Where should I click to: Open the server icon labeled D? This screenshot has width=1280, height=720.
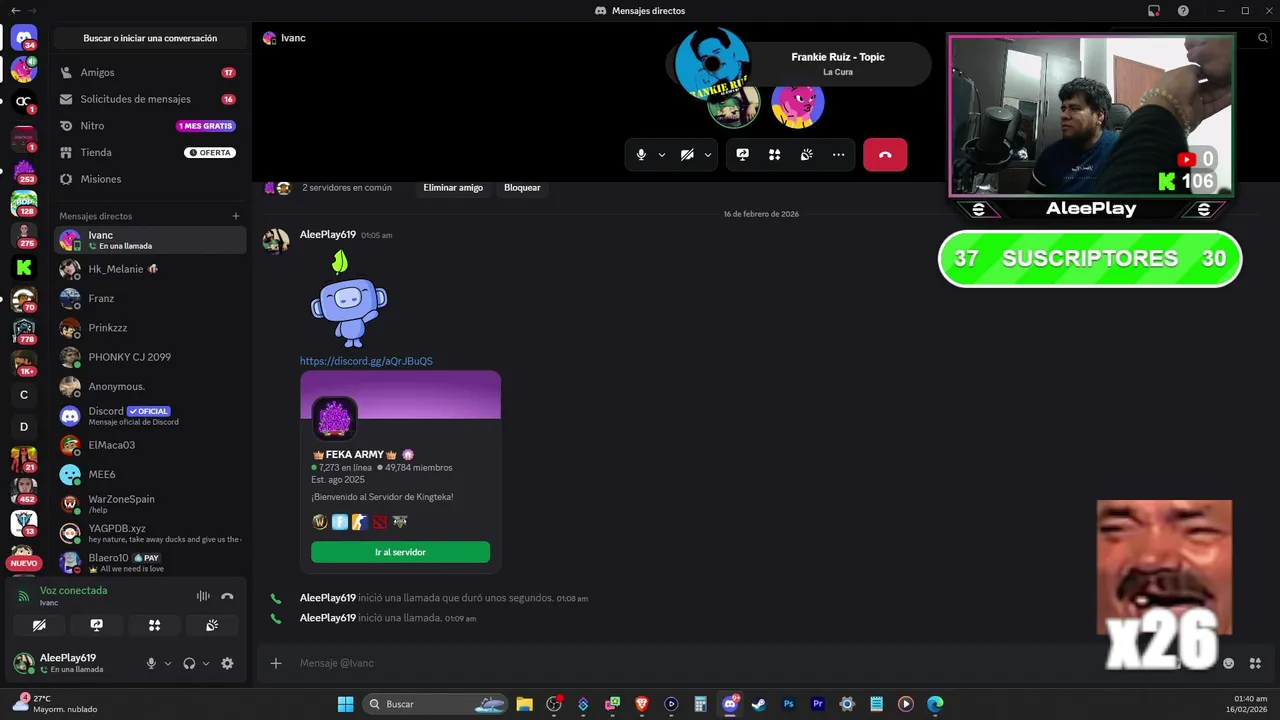24,427
